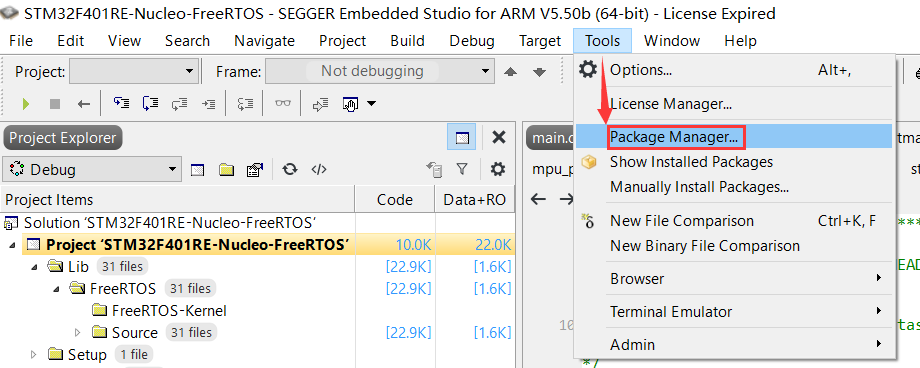Click the code brackets icon in Project Explorer

319,170
